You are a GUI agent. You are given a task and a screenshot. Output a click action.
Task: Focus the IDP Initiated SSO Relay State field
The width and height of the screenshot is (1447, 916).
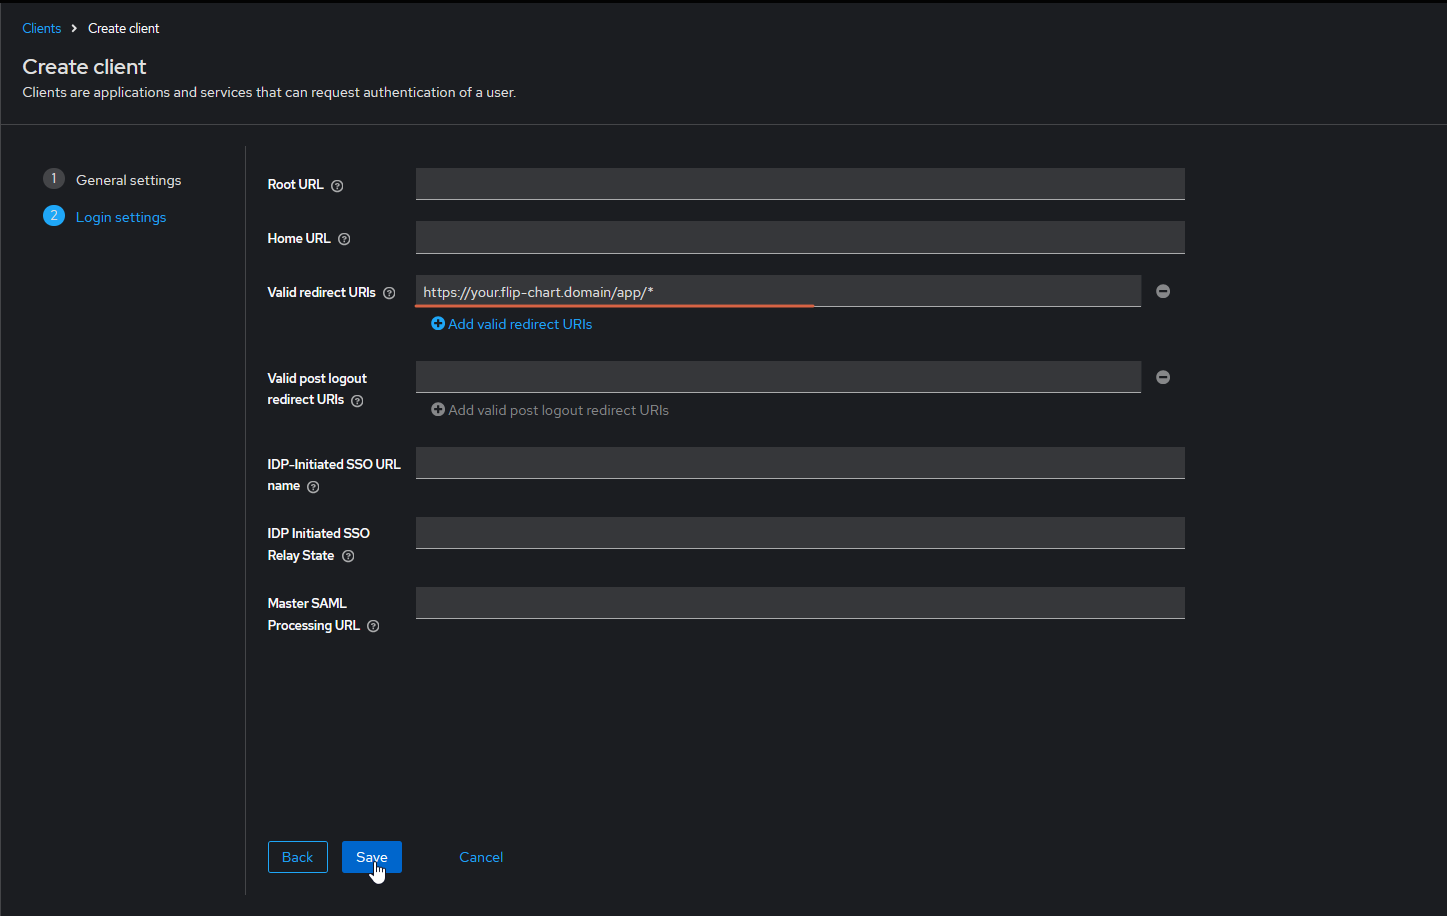800,533
